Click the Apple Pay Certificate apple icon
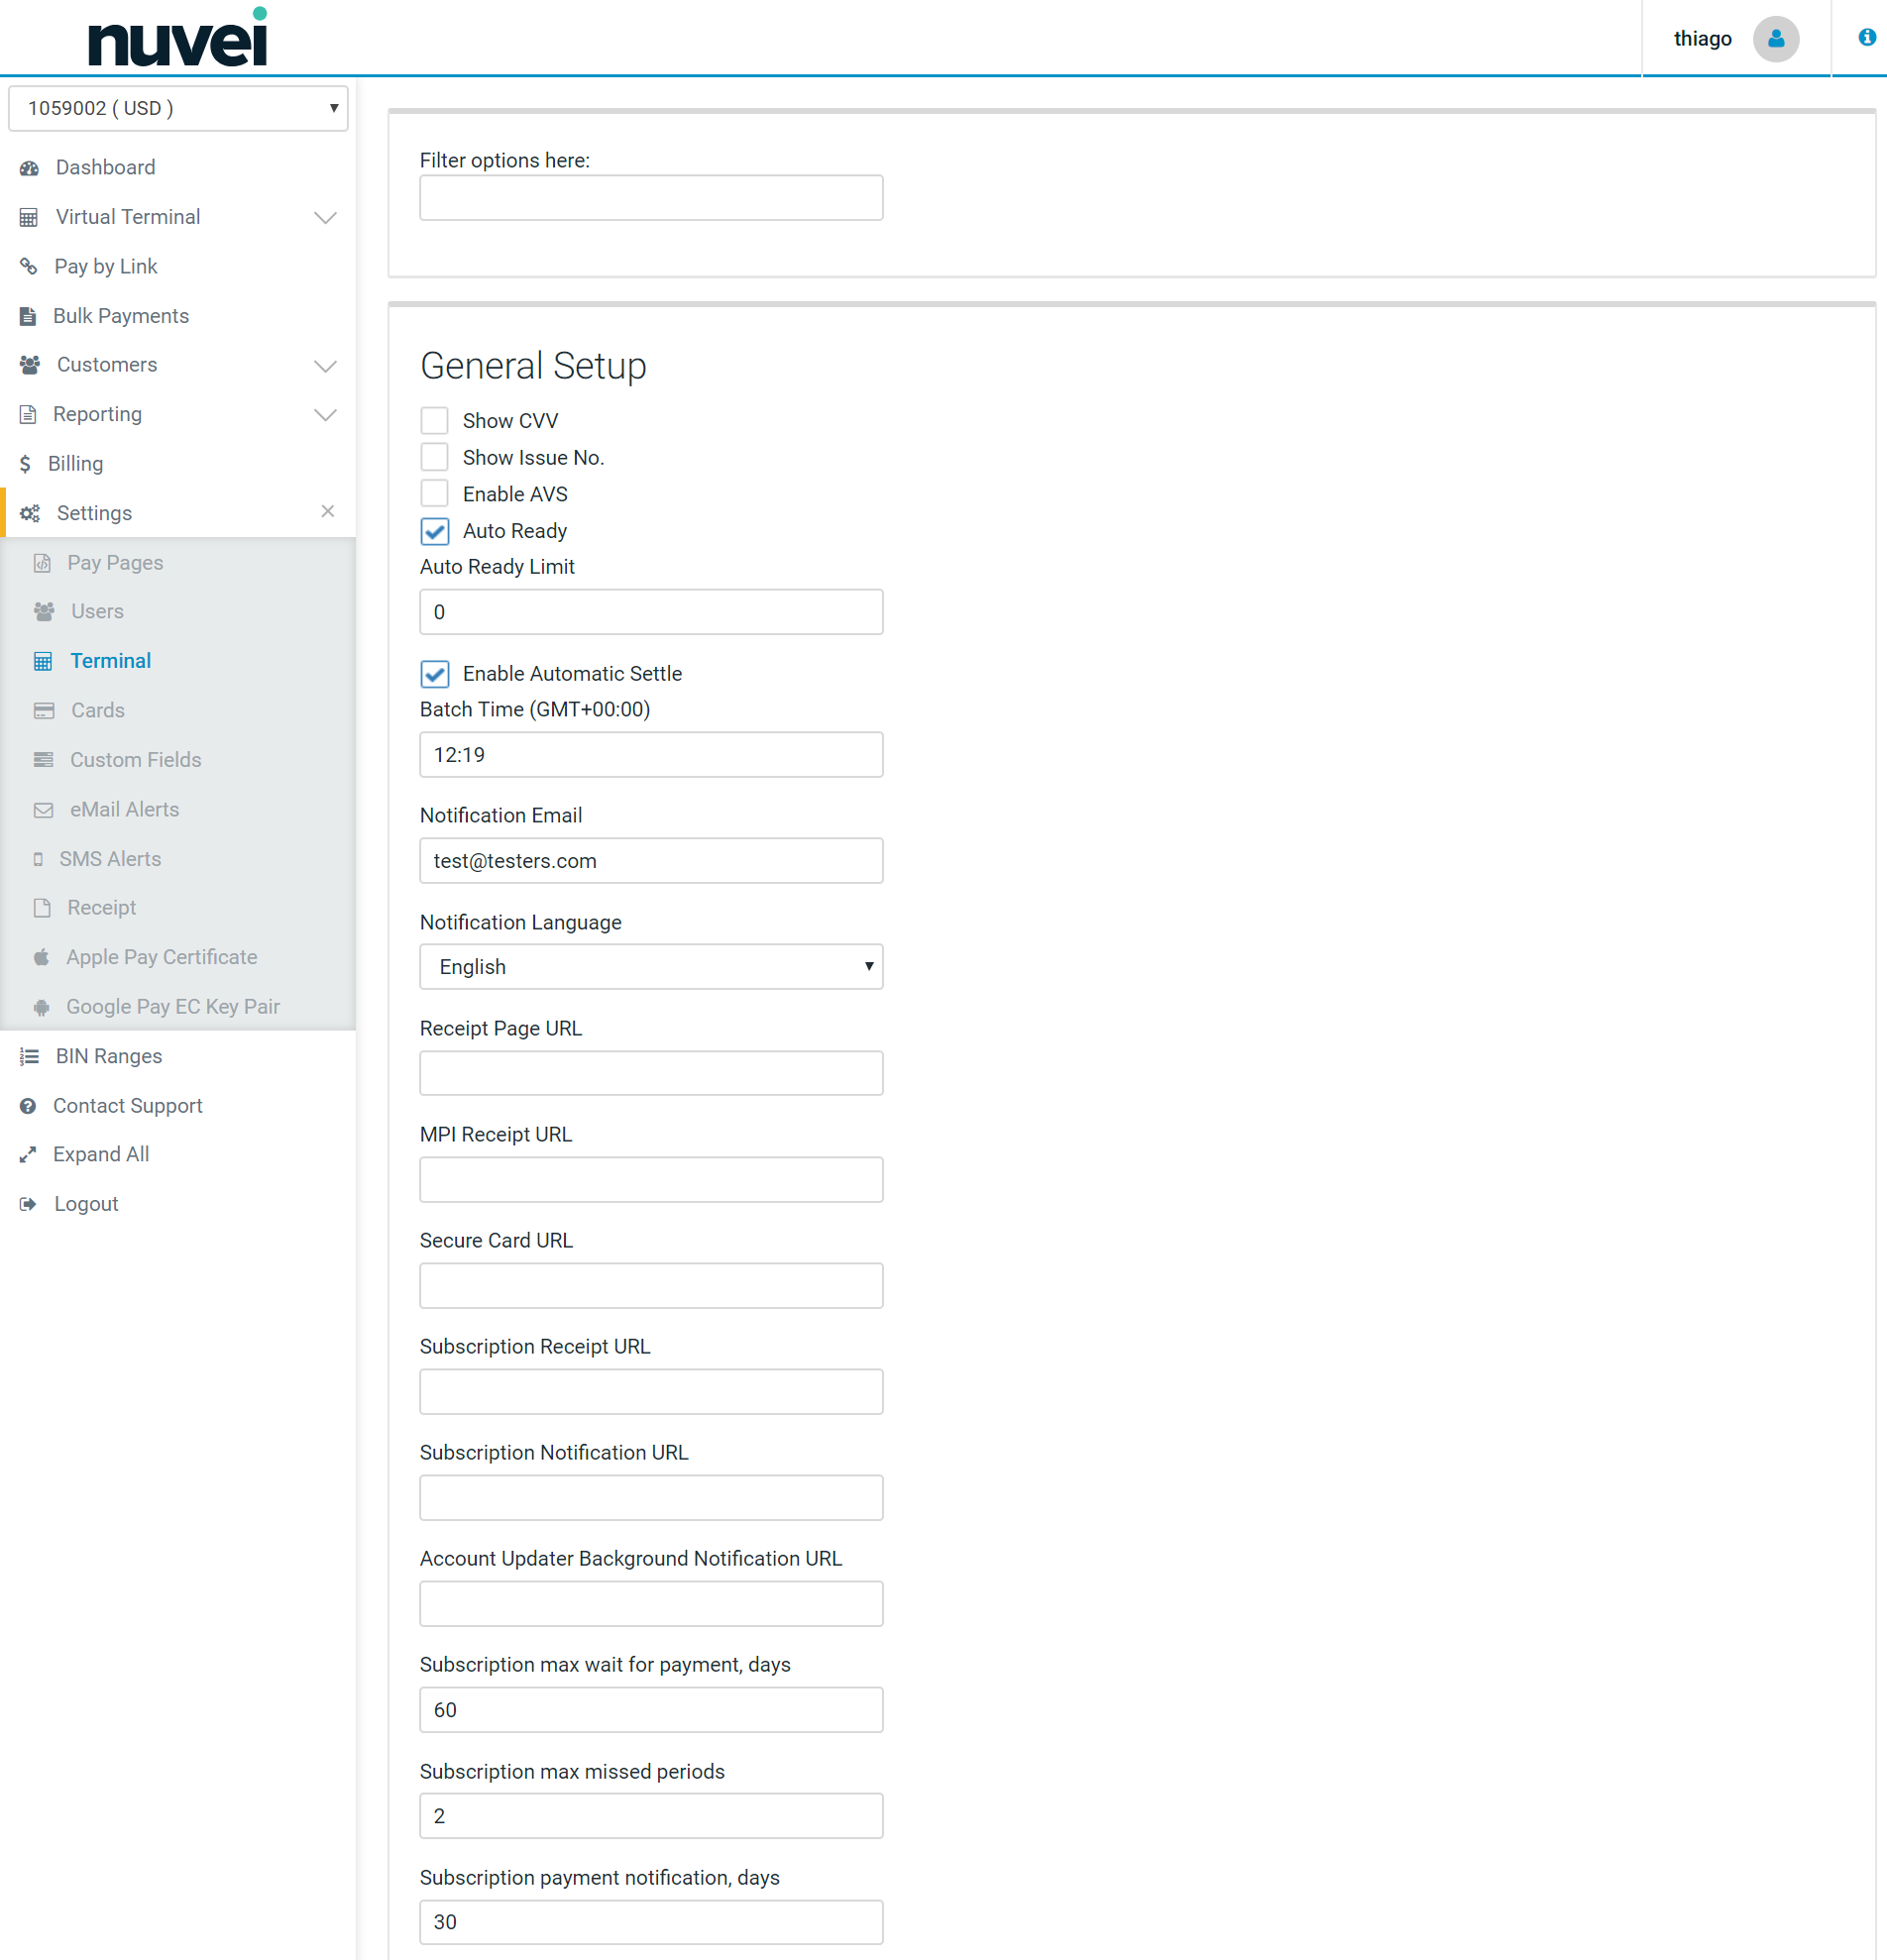Image resolution: width=1887 pixels, height=1960 pixels. click(x=41, y=958)
